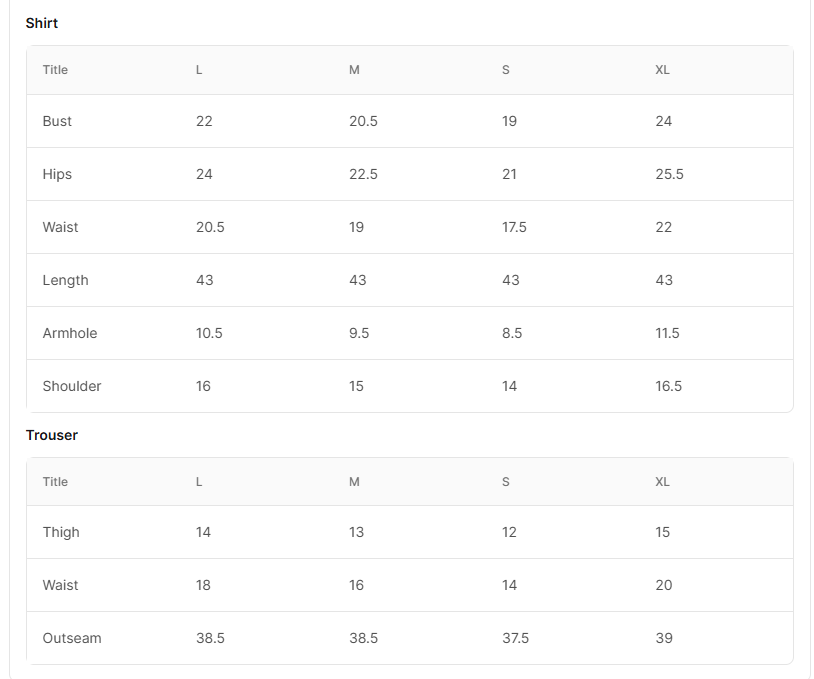Click Outseam S value 37.5
This screenshot has width=814, height=679.
[515, 638]
